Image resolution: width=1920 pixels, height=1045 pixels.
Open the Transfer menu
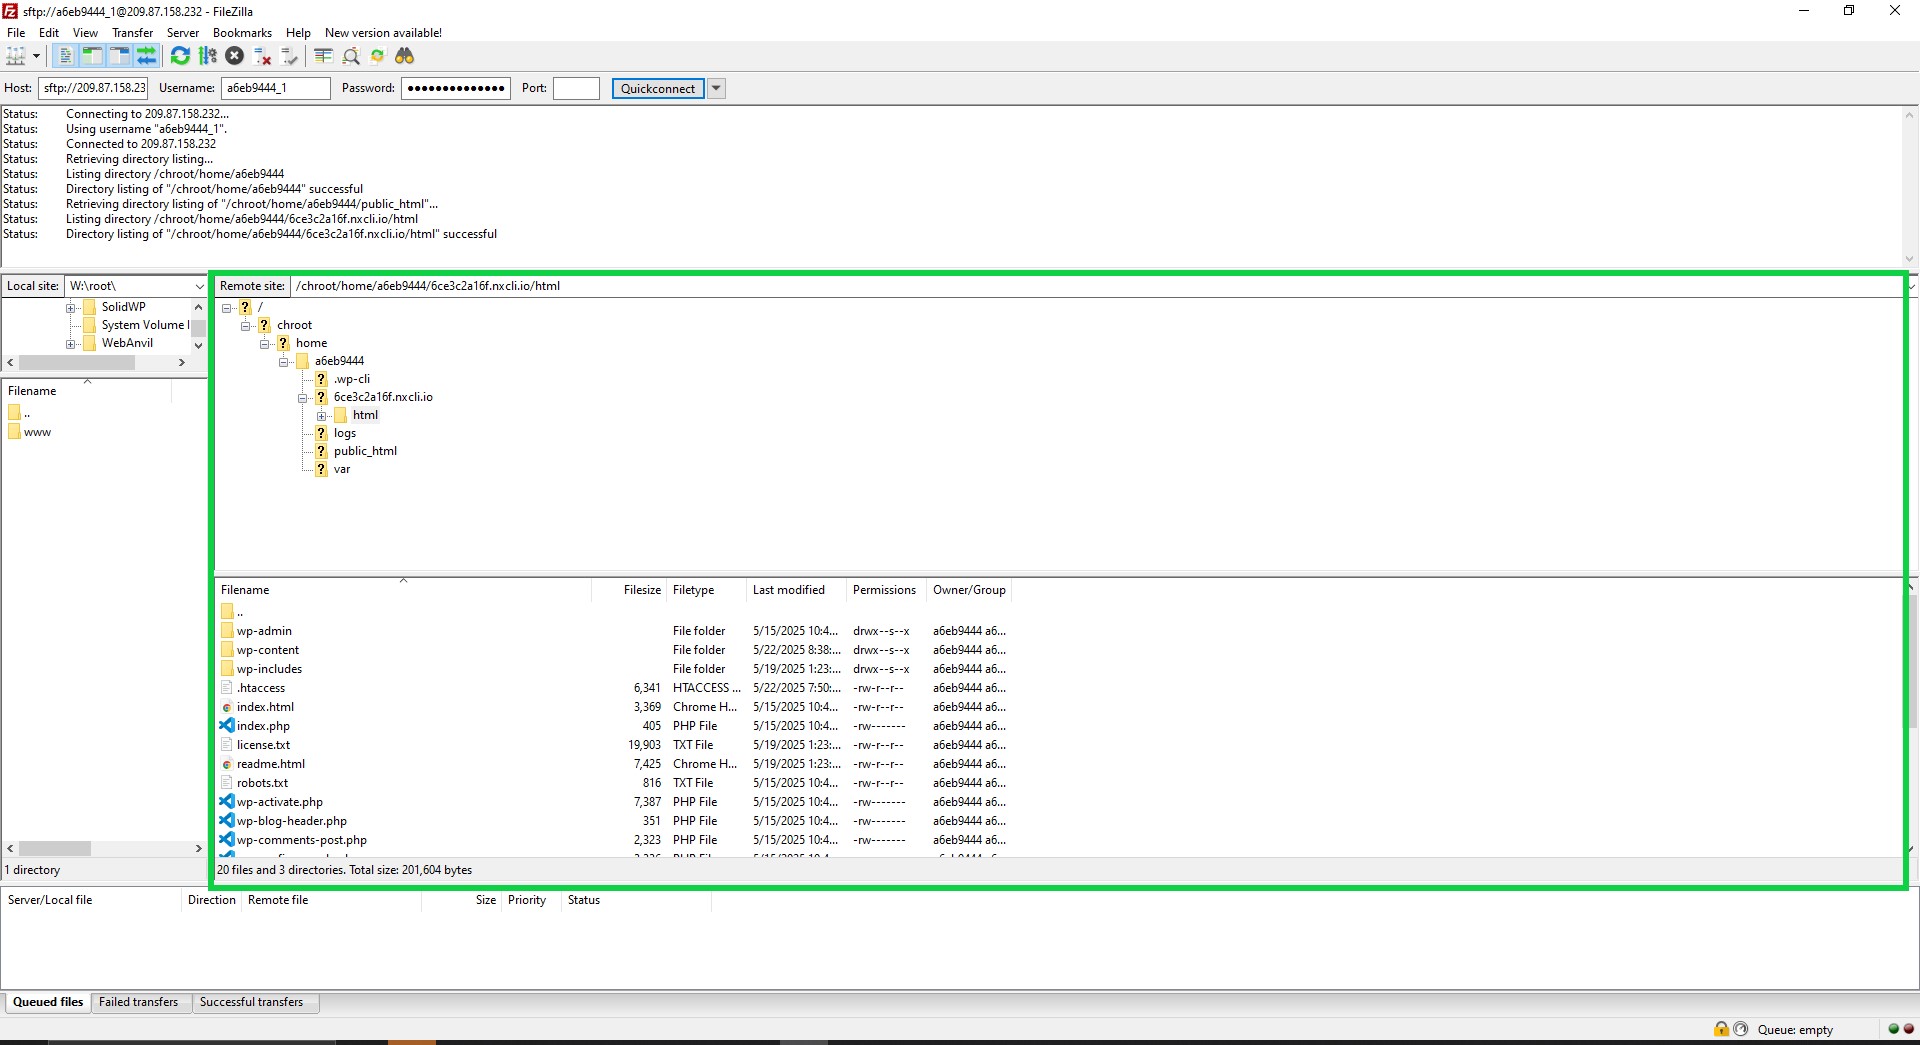click(132, 33)
